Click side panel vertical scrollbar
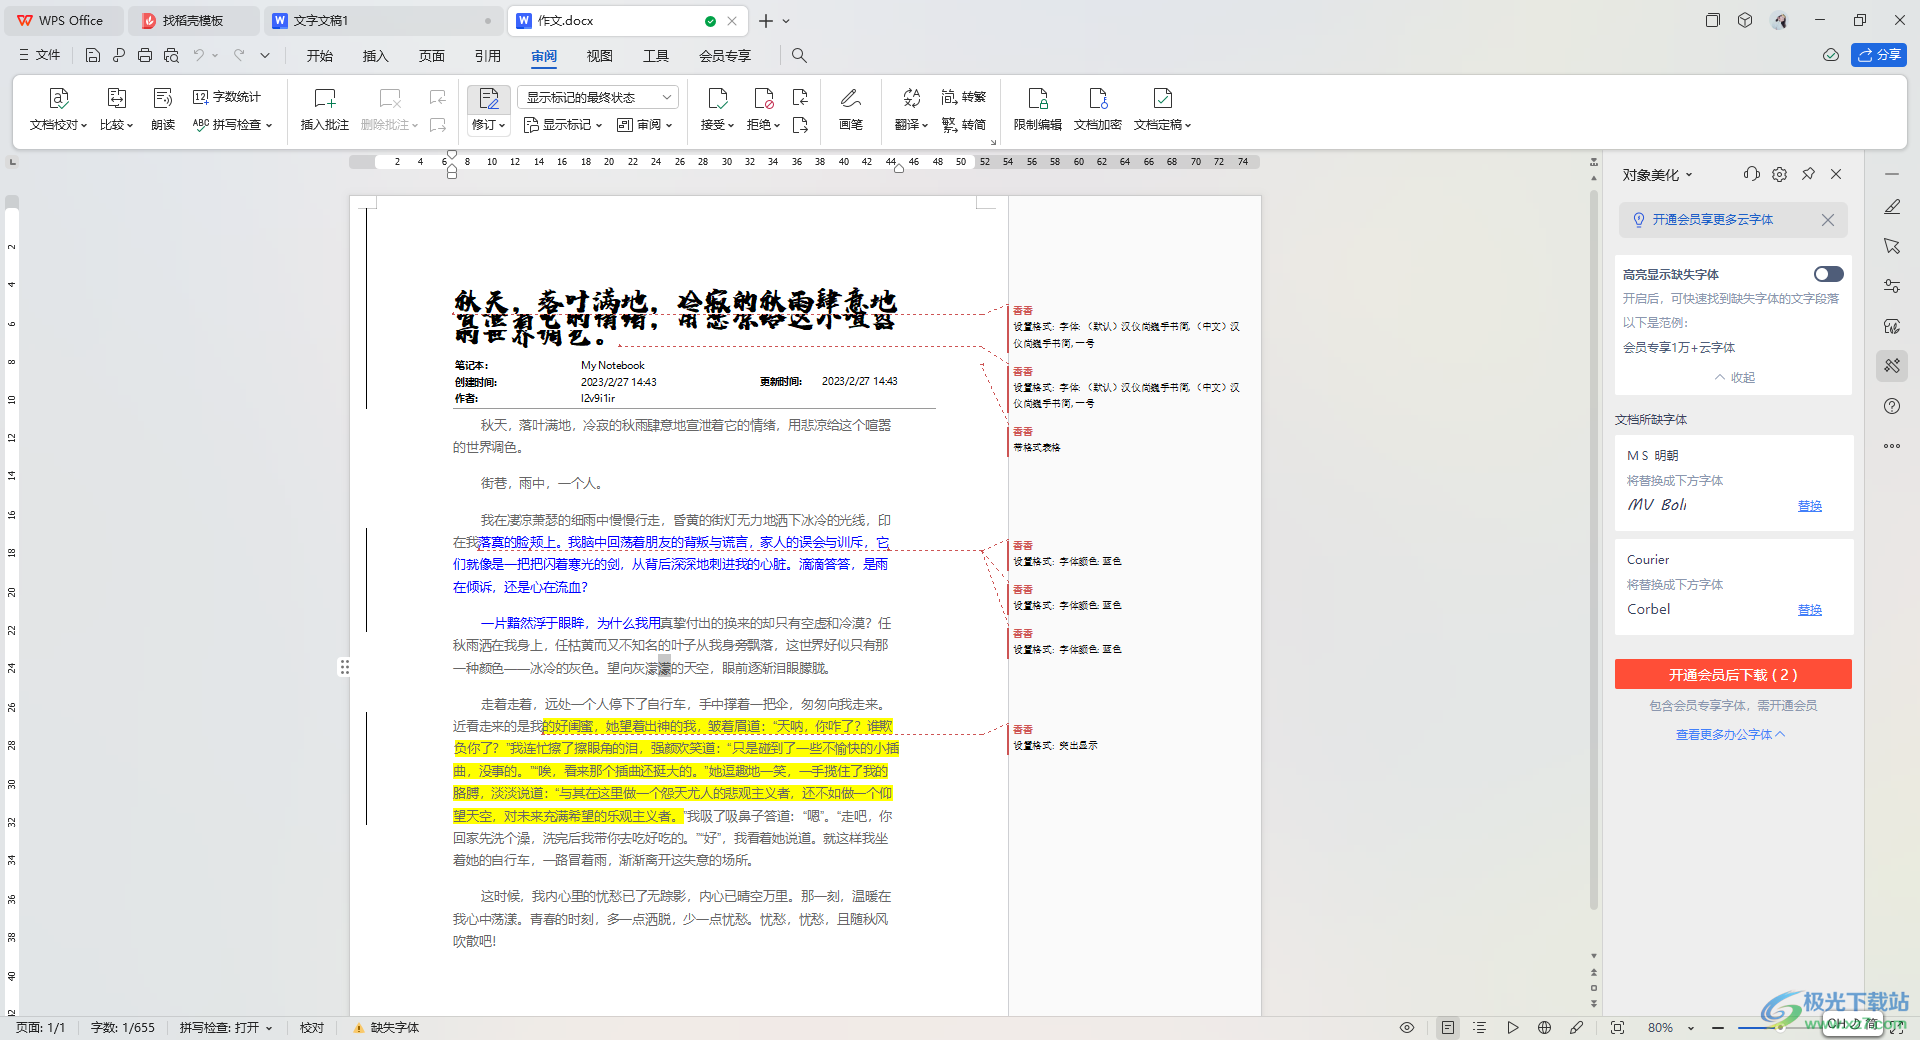Viewport: 1920px width, 1040px height. (1594, 550)
